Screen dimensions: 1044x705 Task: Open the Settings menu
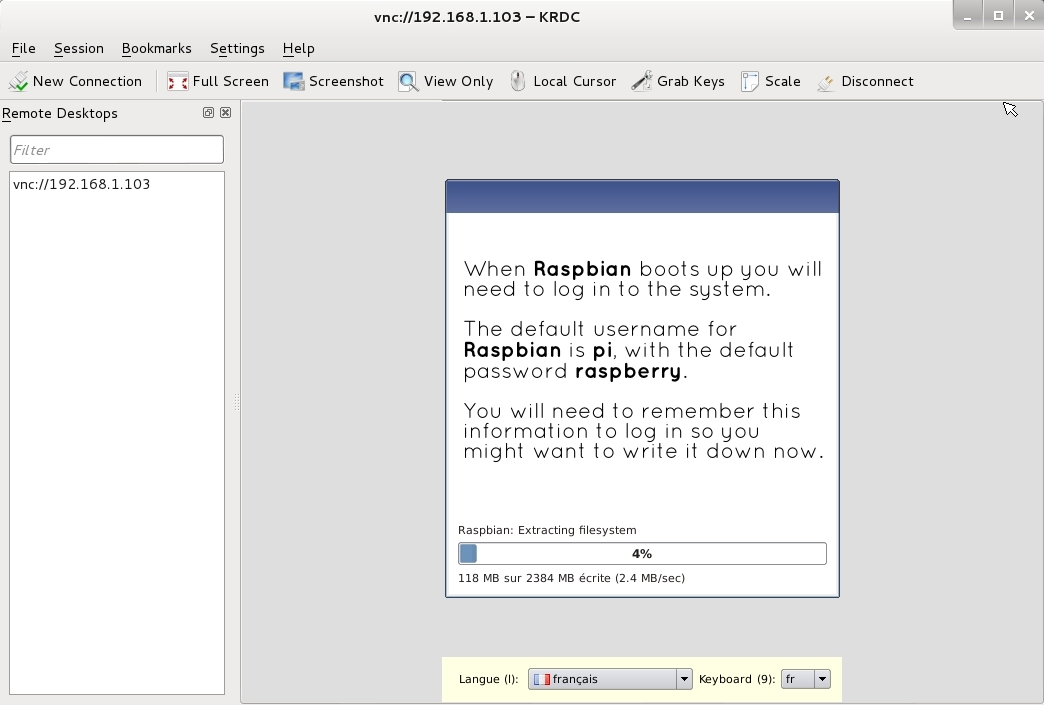tap(237, 49)
